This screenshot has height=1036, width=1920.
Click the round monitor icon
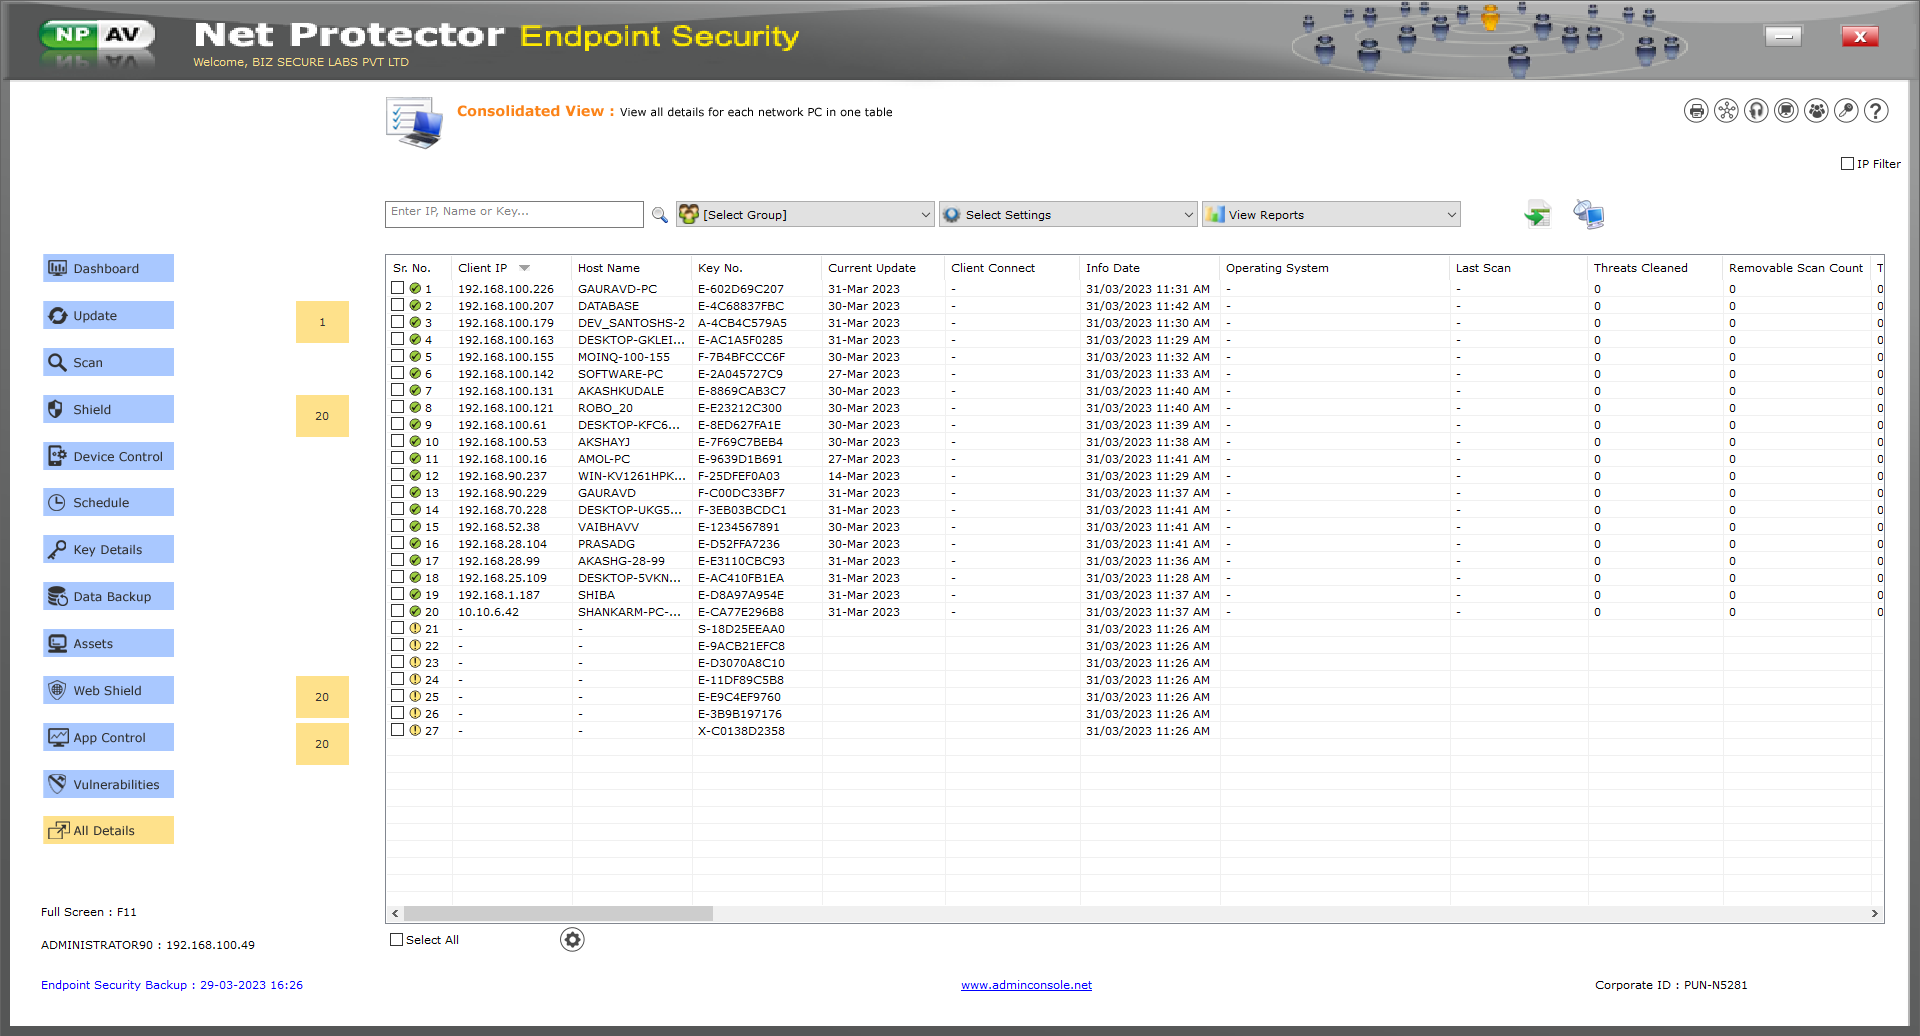tap(1786, 111)
